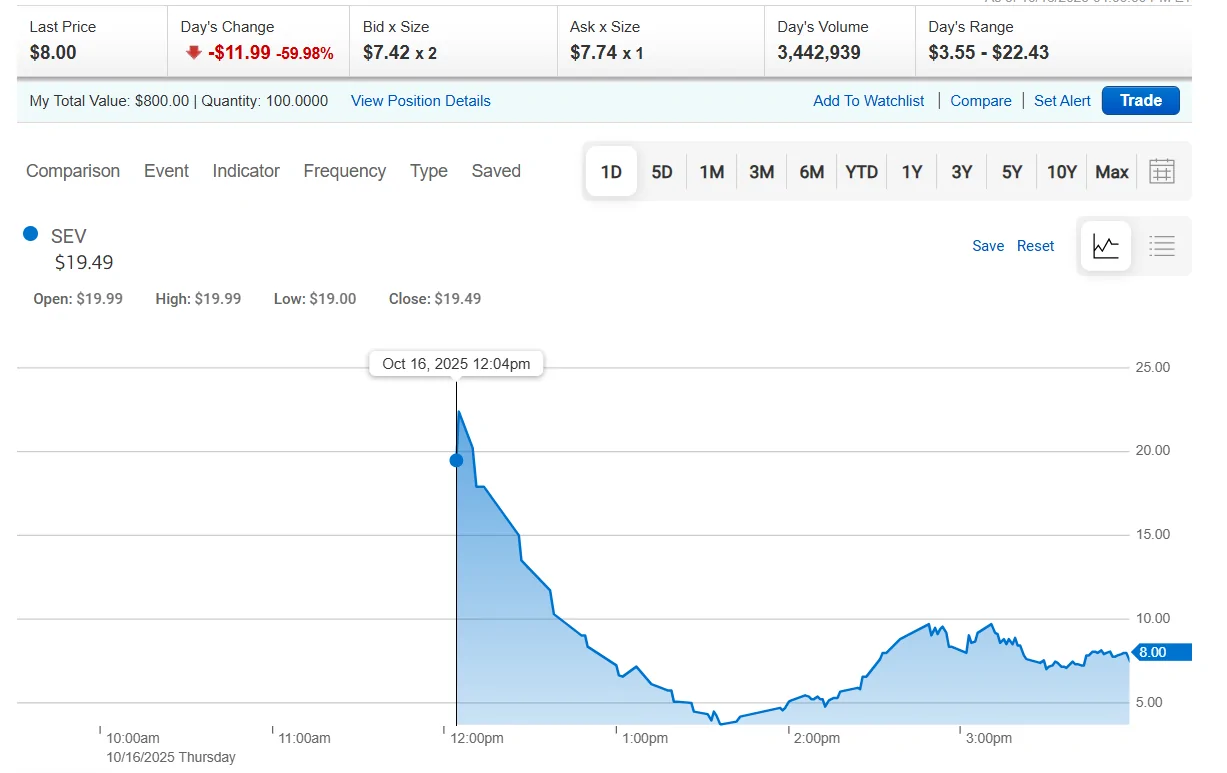Switch to line chart view icon
Screen dimensions: 1227x773
coord(1106,246)
